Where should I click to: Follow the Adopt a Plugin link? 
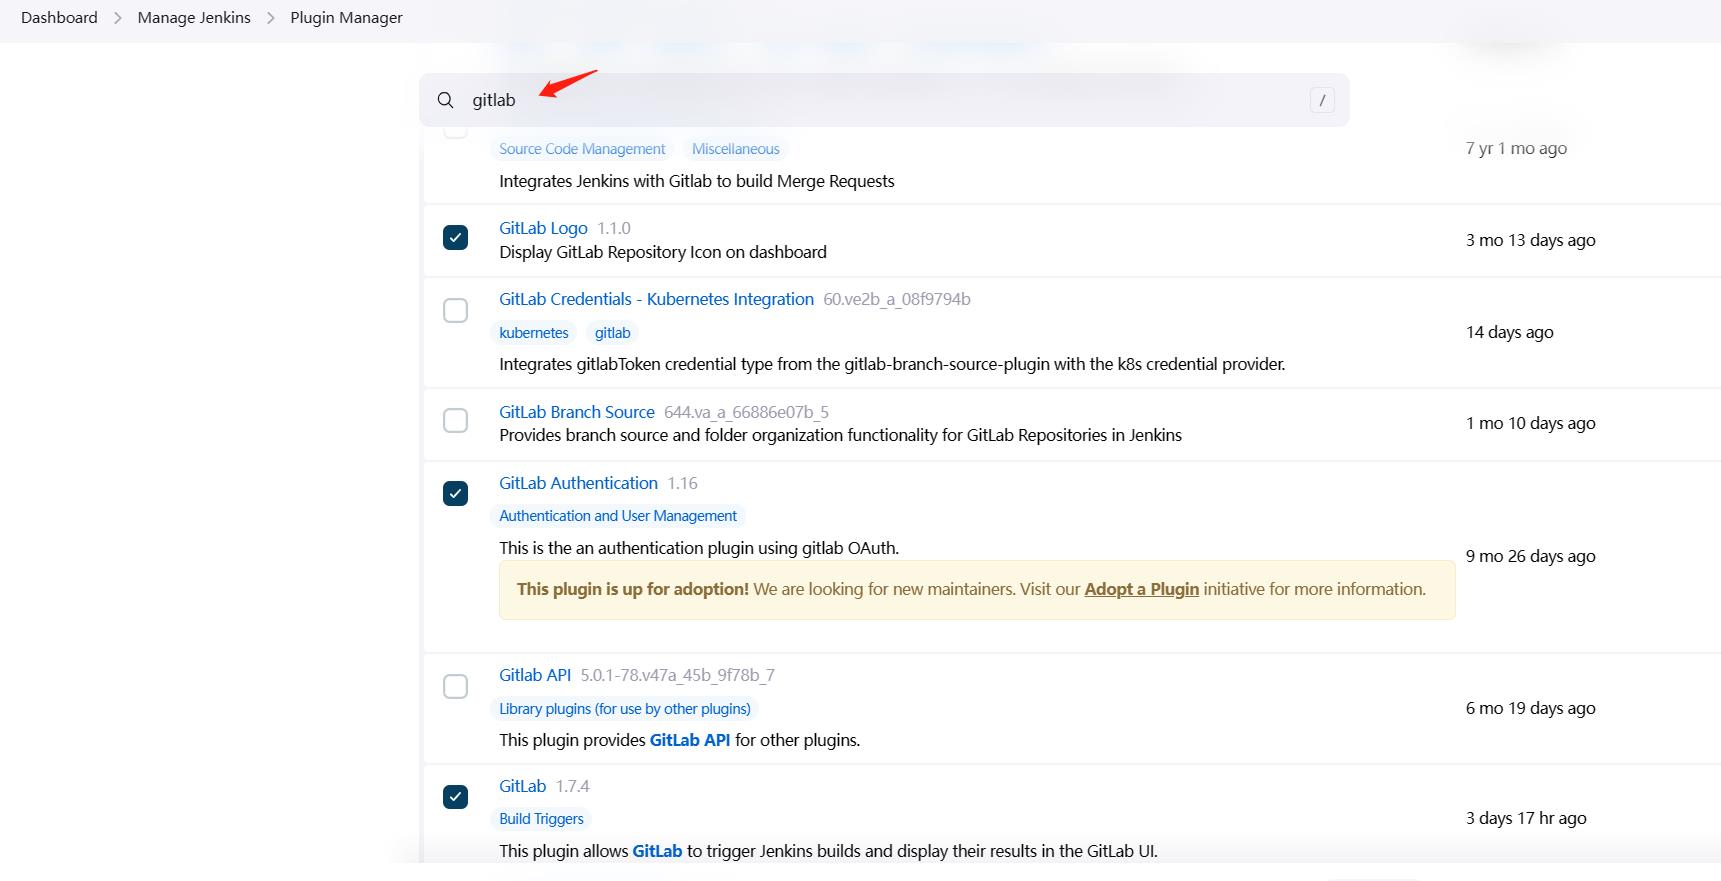pyautogui.click(x=1141, y=589)
